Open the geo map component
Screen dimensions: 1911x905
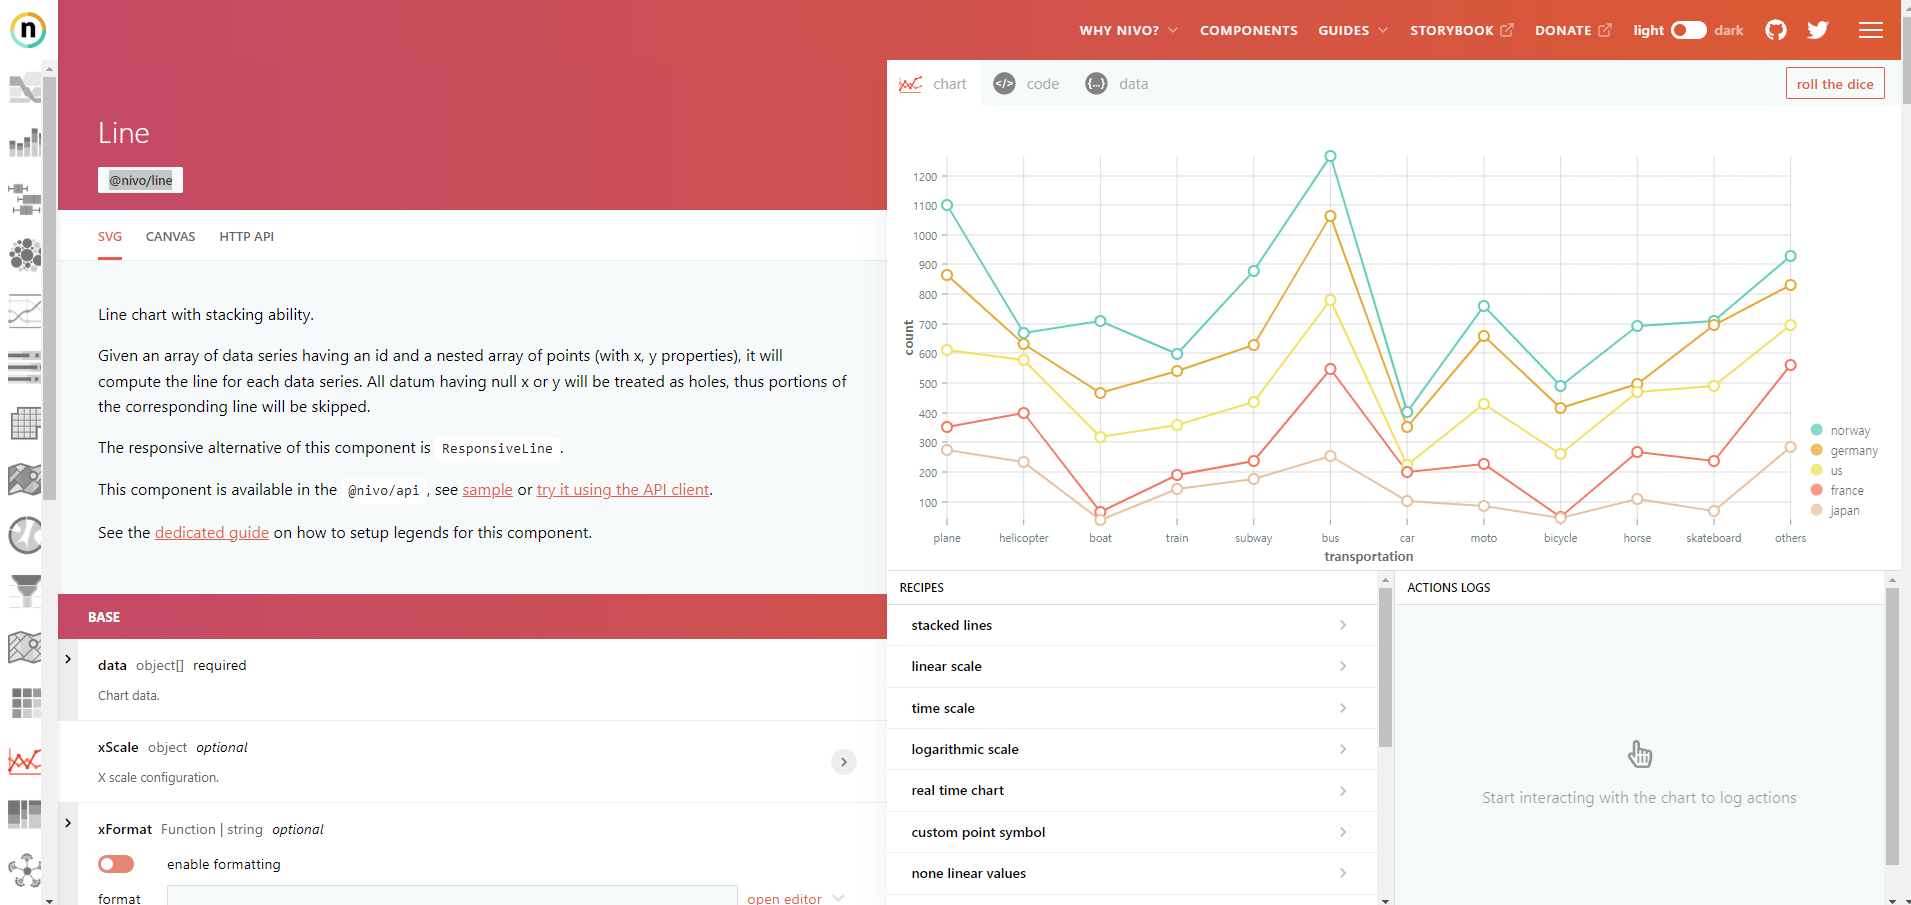[x=25, y=647]
